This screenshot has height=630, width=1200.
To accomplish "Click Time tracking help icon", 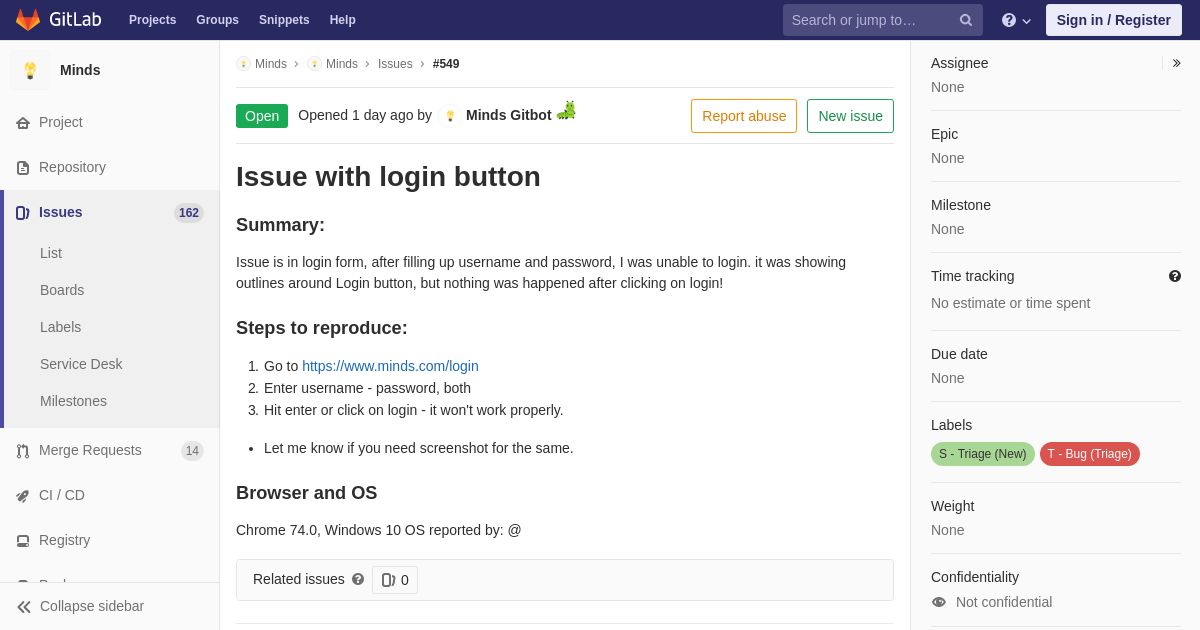I will (1175, 276).
